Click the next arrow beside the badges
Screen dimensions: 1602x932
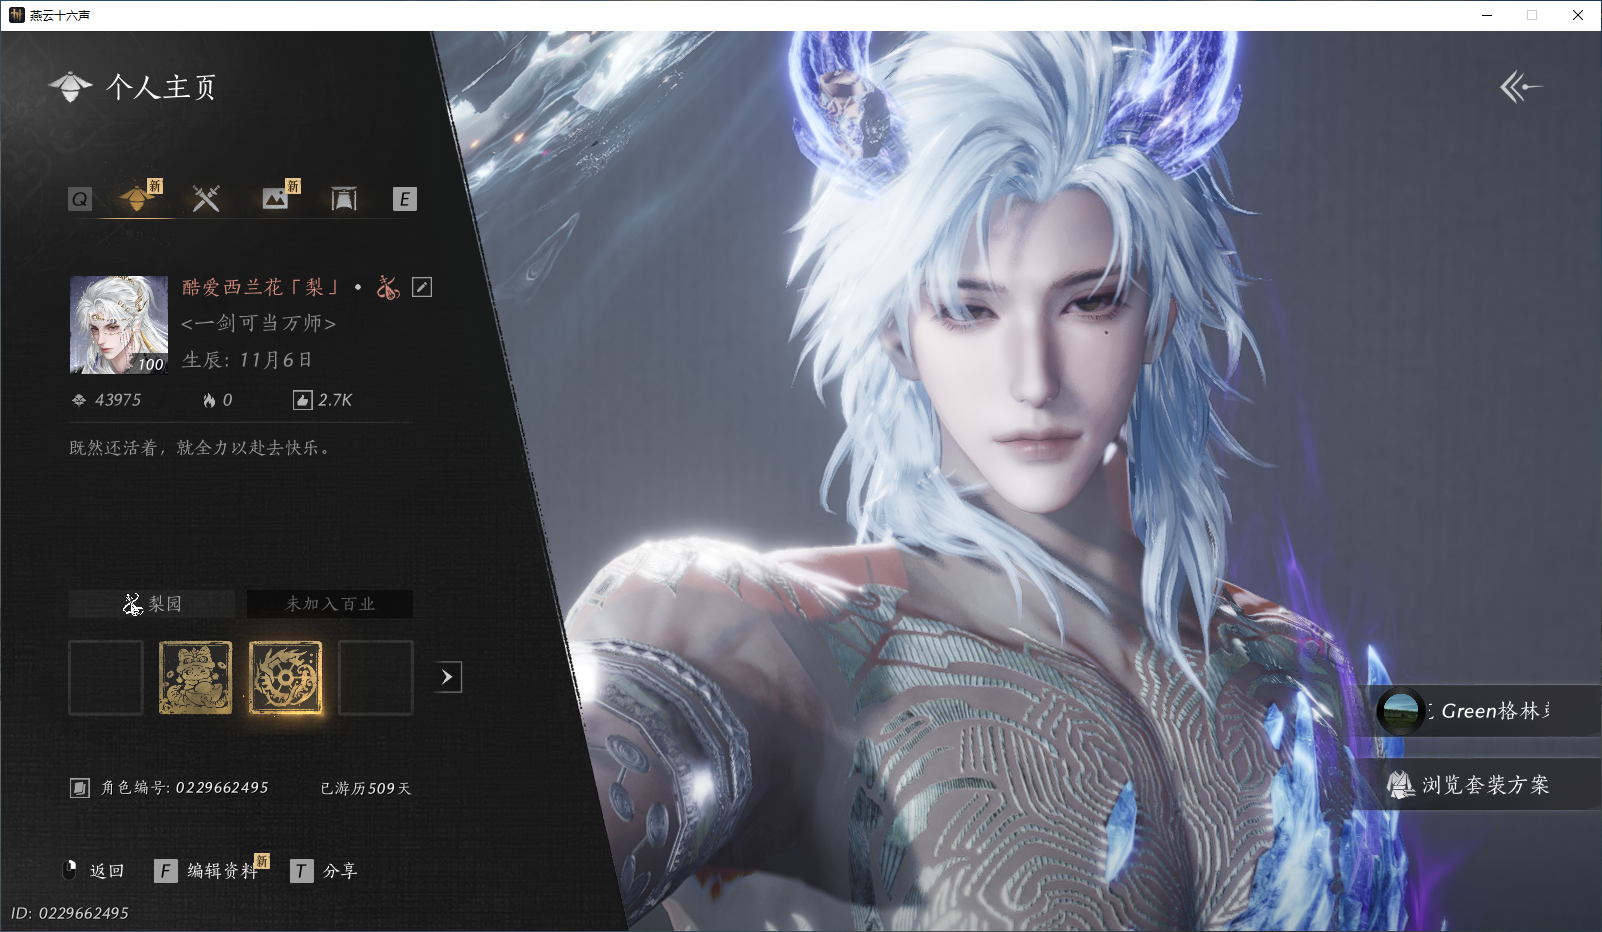pyautogui.click(x=448, y=677)
